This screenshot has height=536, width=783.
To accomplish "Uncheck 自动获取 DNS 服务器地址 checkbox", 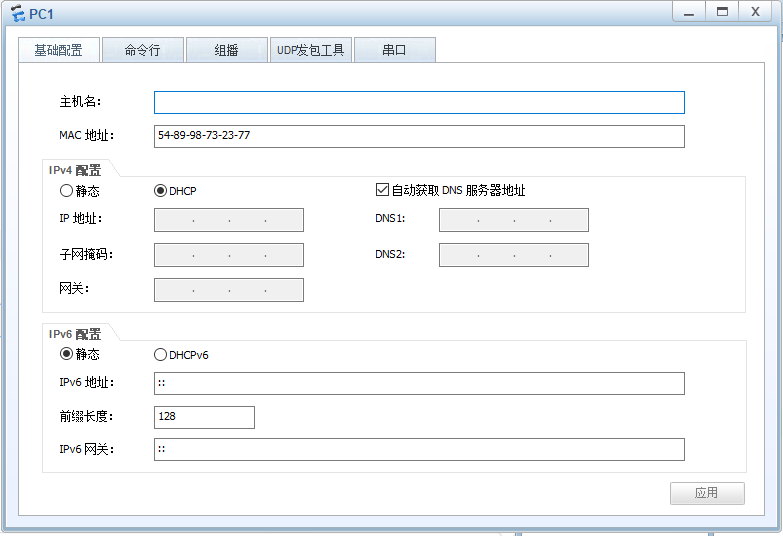I will click(383, 190).
